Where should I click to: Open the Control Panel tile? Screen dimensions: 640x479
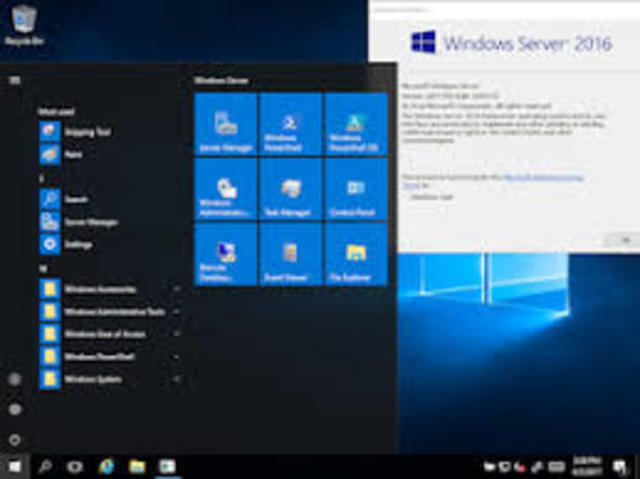click(x=356, y=189)
